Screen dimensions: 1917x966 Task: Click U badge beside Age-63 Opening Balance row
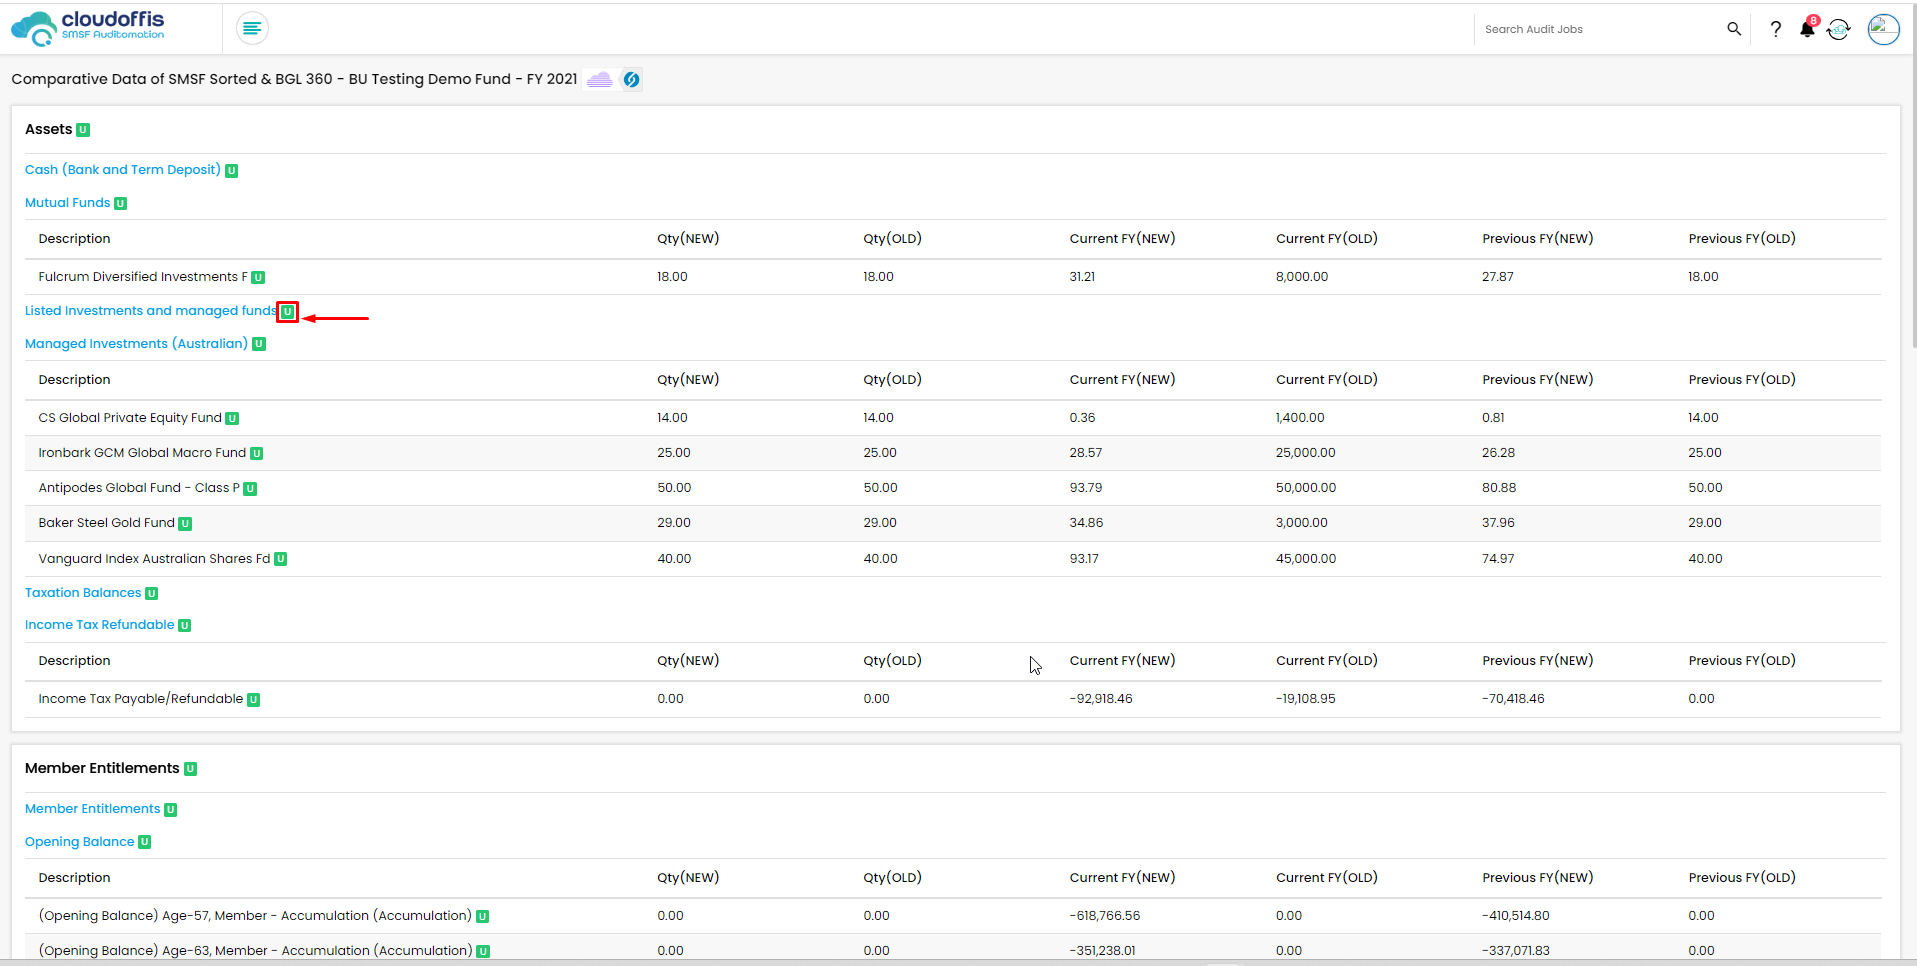pyautogui.click(x=483, y=952)
